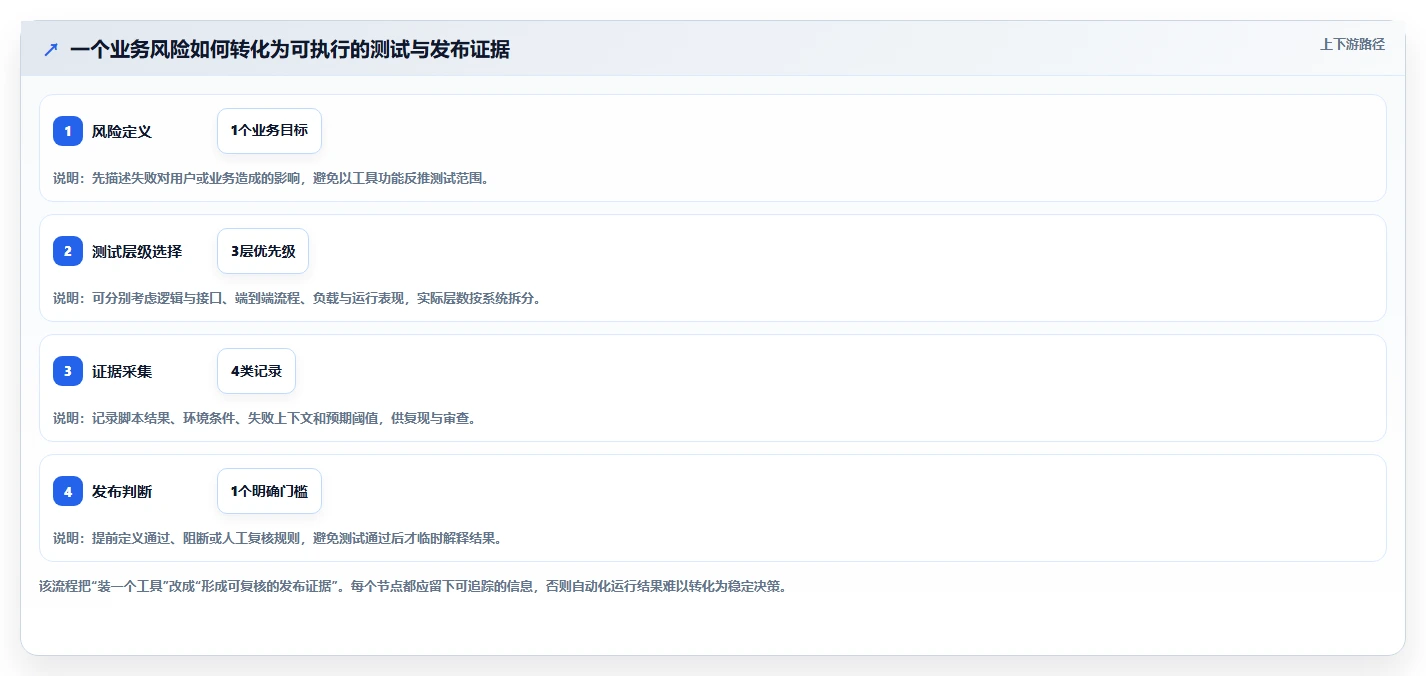Click the step 4 number badge
The image size is (1426, 676).
pyautogui.click(x=68, y=491)
